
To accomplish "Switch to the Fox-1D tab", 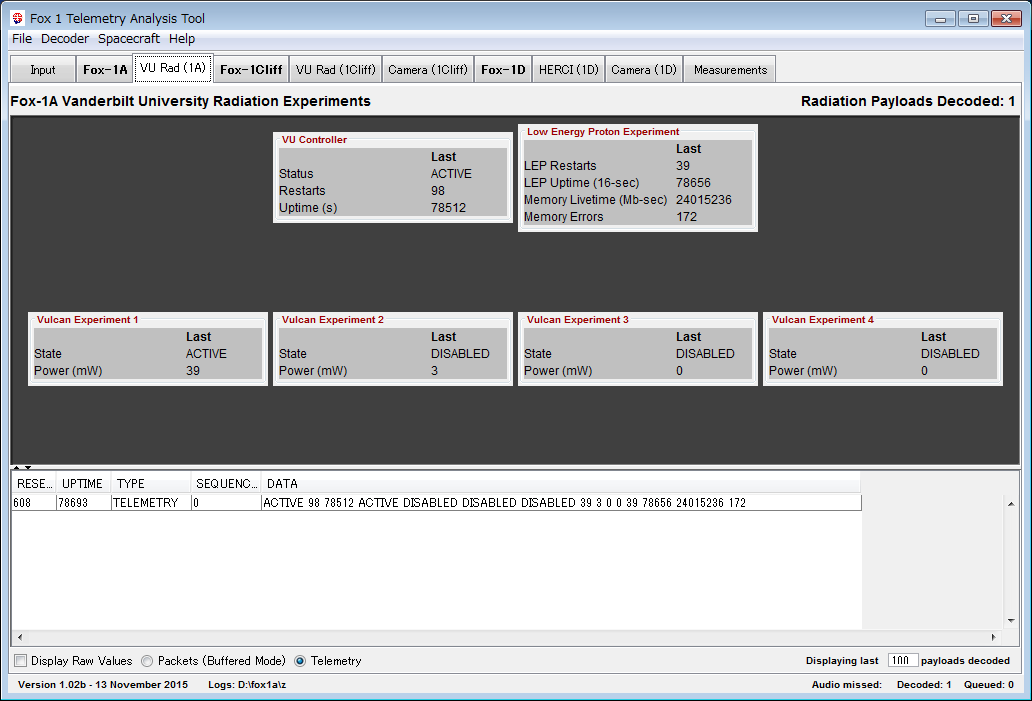I will click(503, 70).
